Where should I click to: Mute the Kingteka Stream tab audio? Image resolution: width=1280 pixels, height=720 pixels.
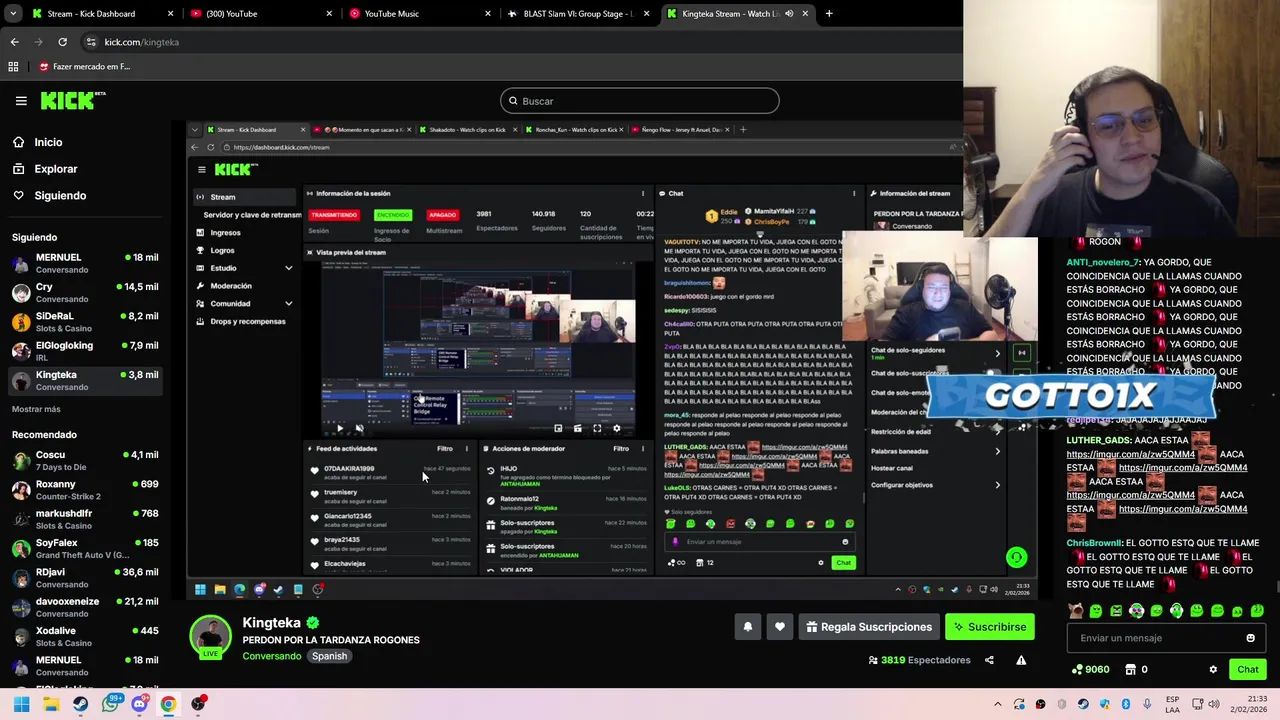point(789,14)
